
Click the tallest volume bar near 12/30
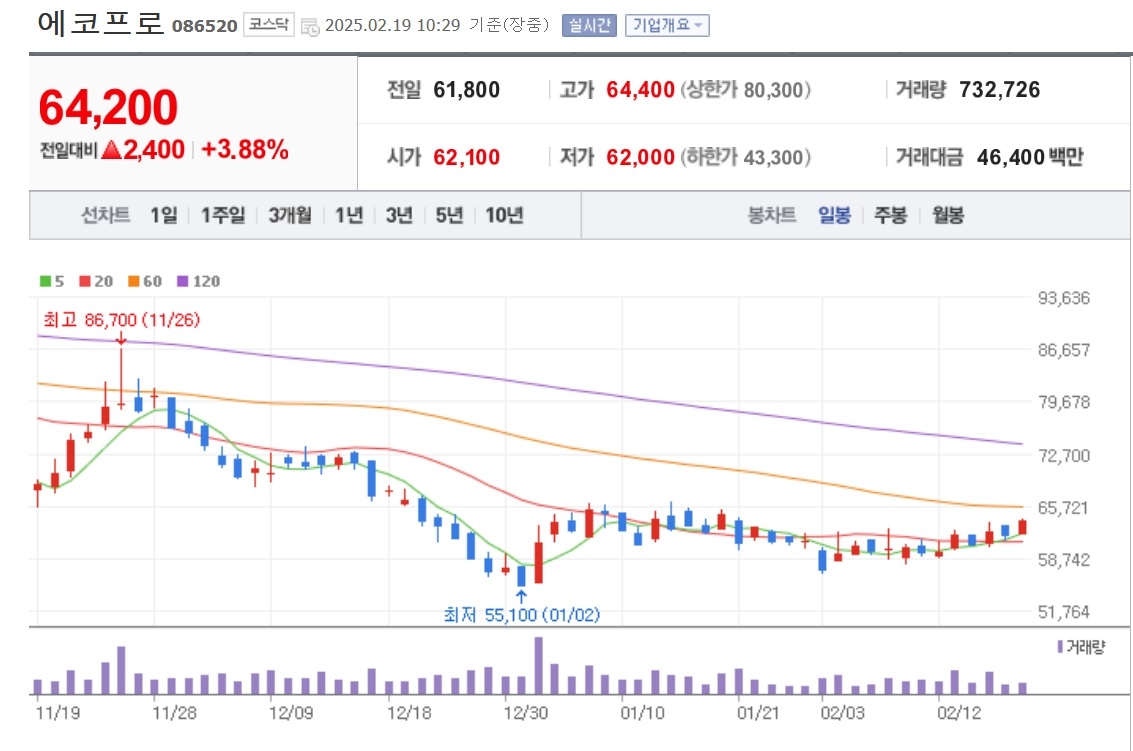(538, 666)
